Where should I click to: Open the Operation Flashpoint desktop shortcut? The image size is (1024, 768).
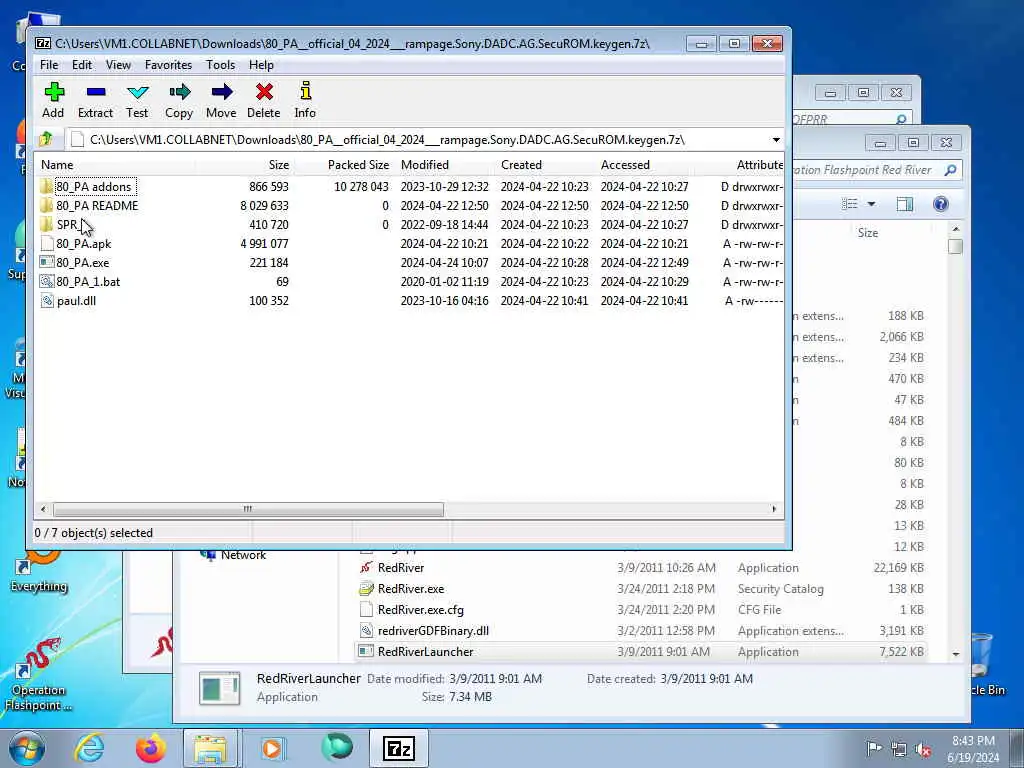coord(38,676)
